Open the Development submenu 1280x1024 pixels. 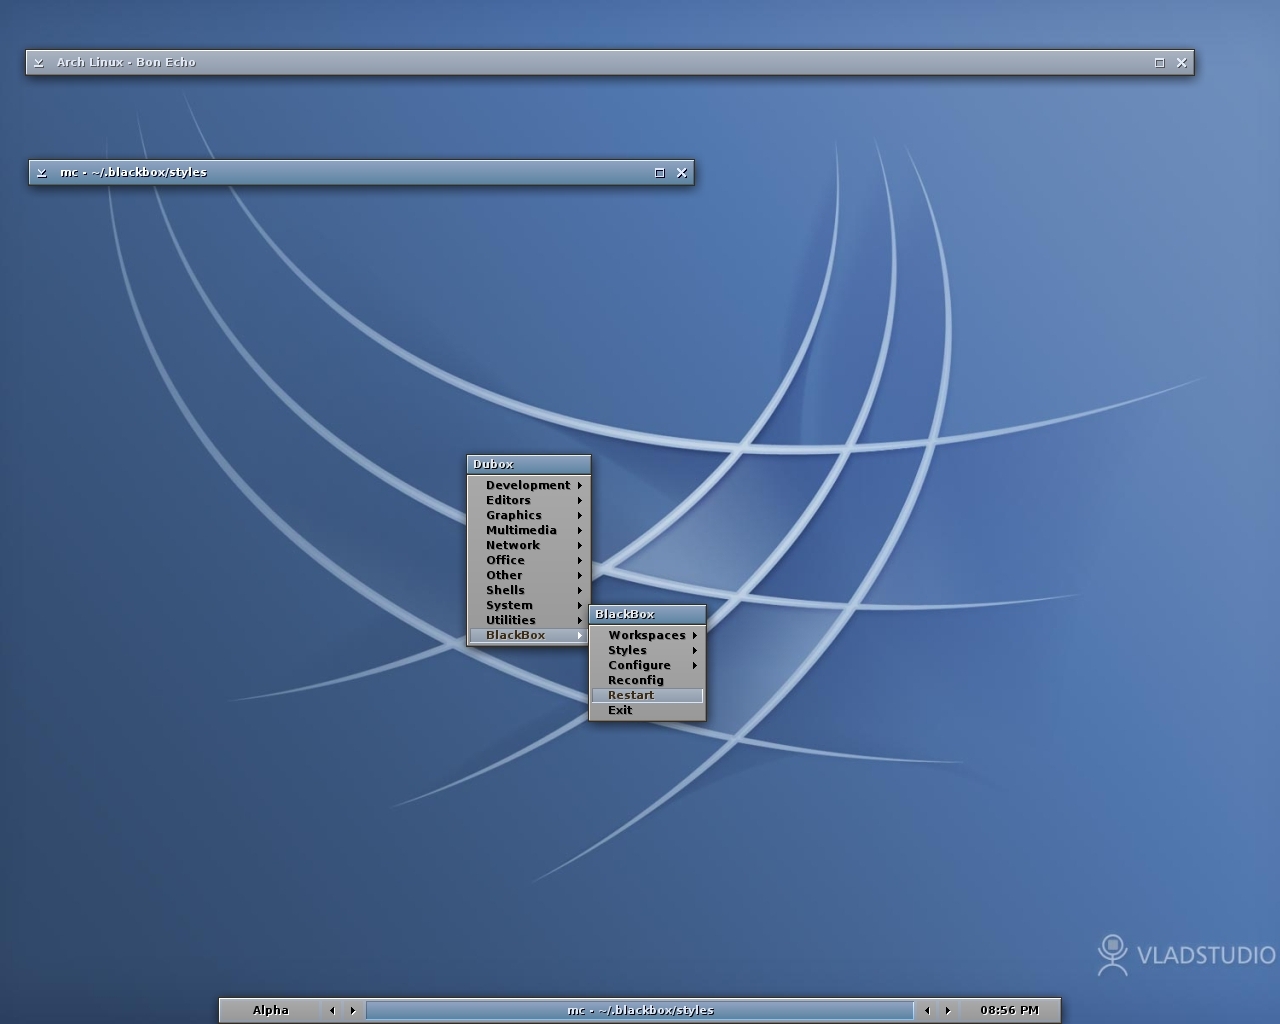coord(528,485)
